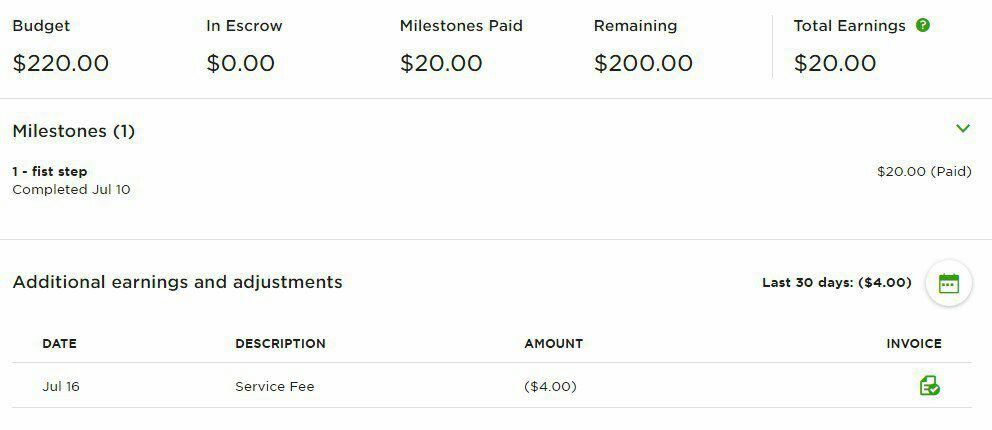The height and width of the screenshot is (430, 992).
Task: Click the DESCRIPTION column header
Action: point(280,343)
